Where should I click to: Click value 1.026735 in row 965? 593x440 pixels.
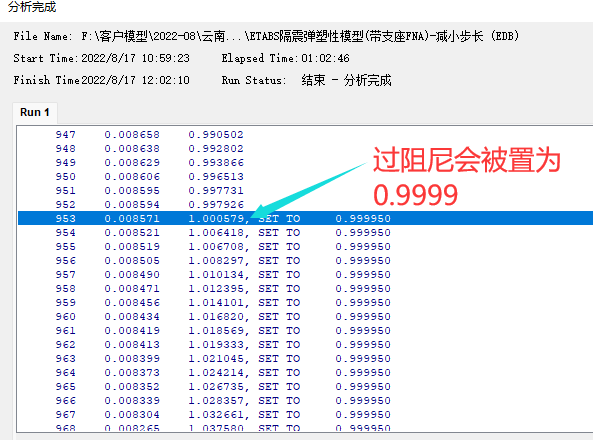coord(216,387)
